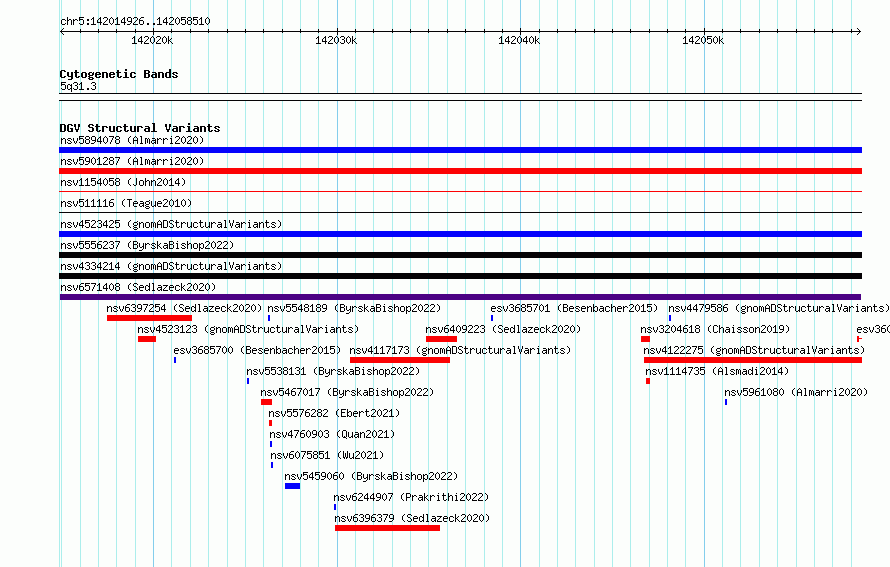This screenshot has height=567, width=890.
Task: Click the ruler's right end arrow
Action: 858,31
